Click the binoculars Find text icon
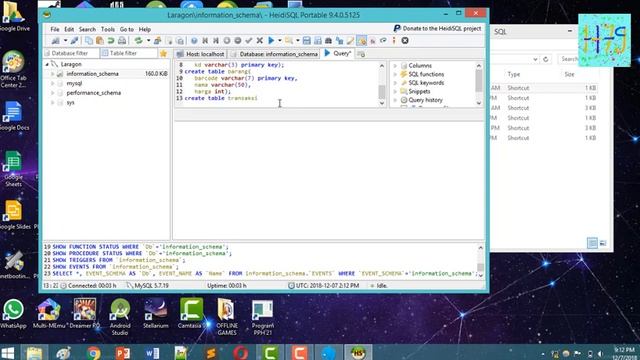The image size is (640, 360). click(x=329, y=40)
